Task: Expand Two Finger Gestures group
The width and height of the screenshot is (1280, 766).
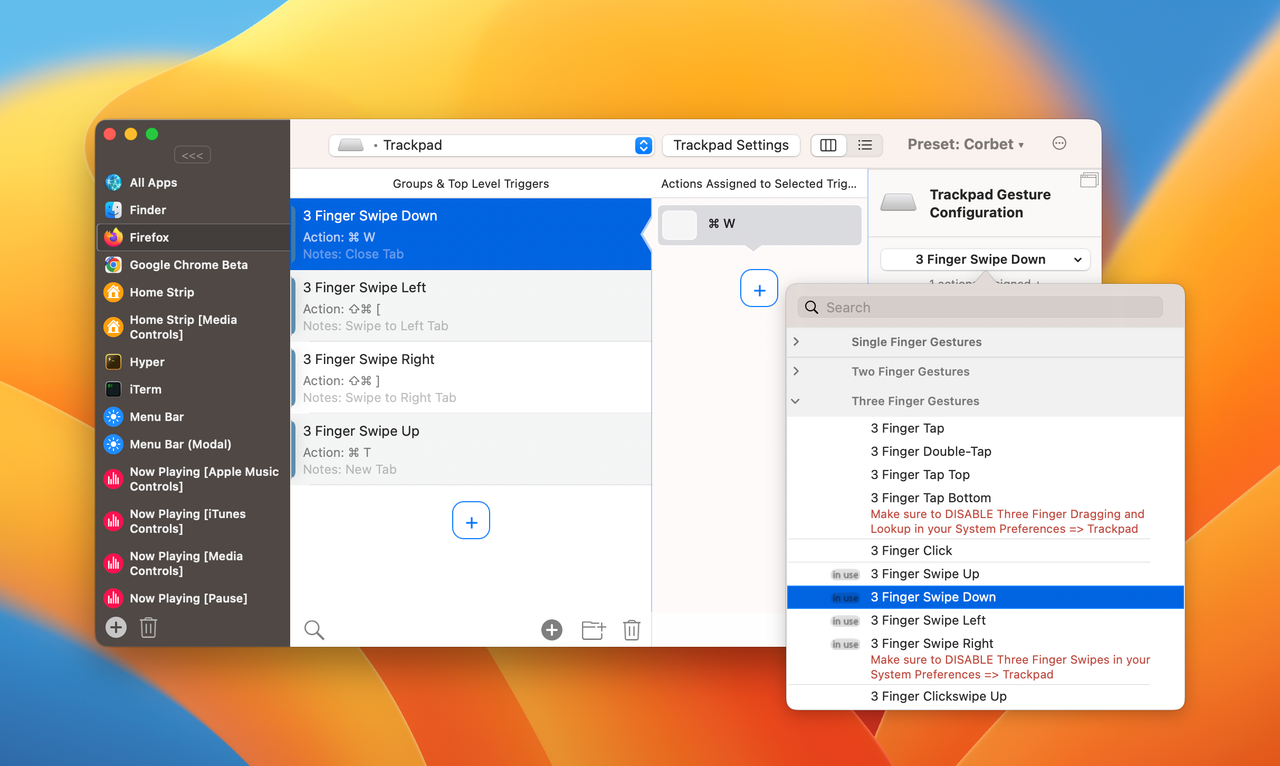Action: (x=796, y=371)
